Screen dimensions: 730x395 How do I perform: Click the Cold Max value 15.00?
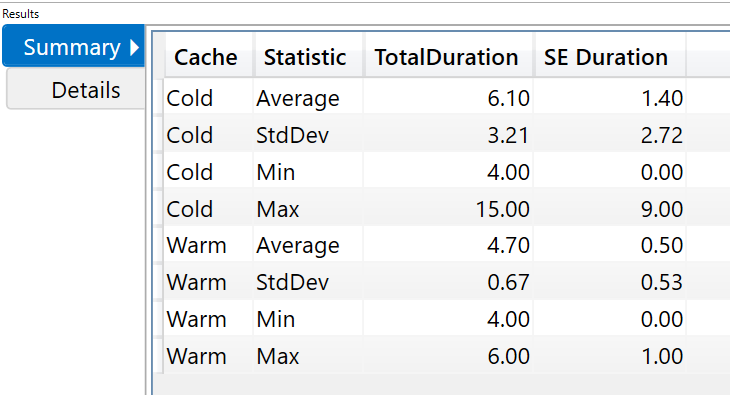(502, 209)
